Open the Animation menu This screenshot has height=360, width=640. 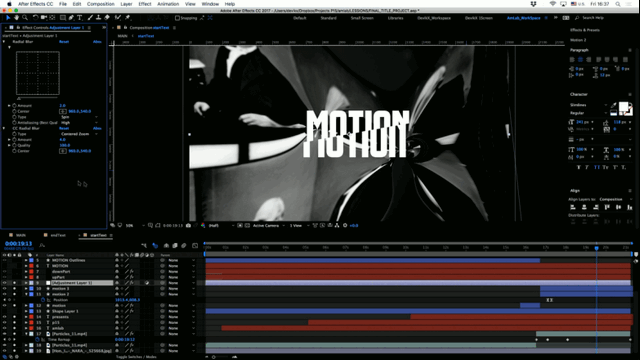click(x=168, y=4)
